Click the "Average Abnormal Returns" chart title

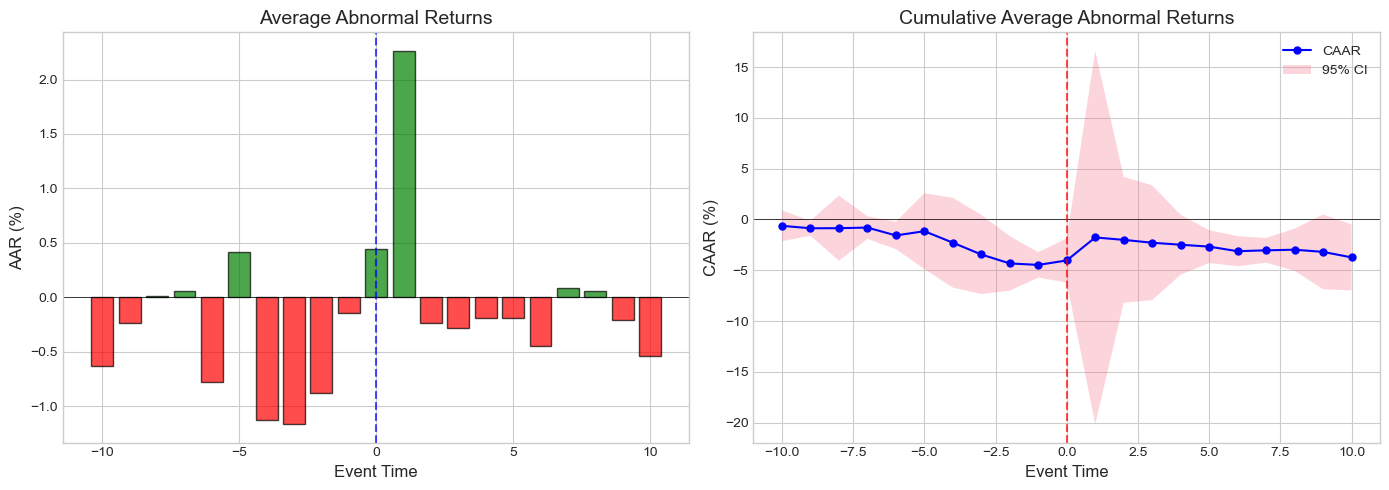click(376, 18)
